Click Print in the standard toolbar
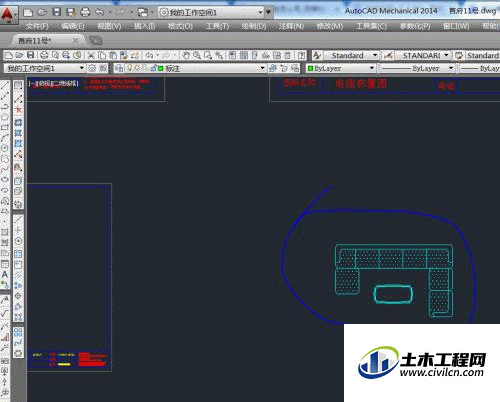 point(44,55)
